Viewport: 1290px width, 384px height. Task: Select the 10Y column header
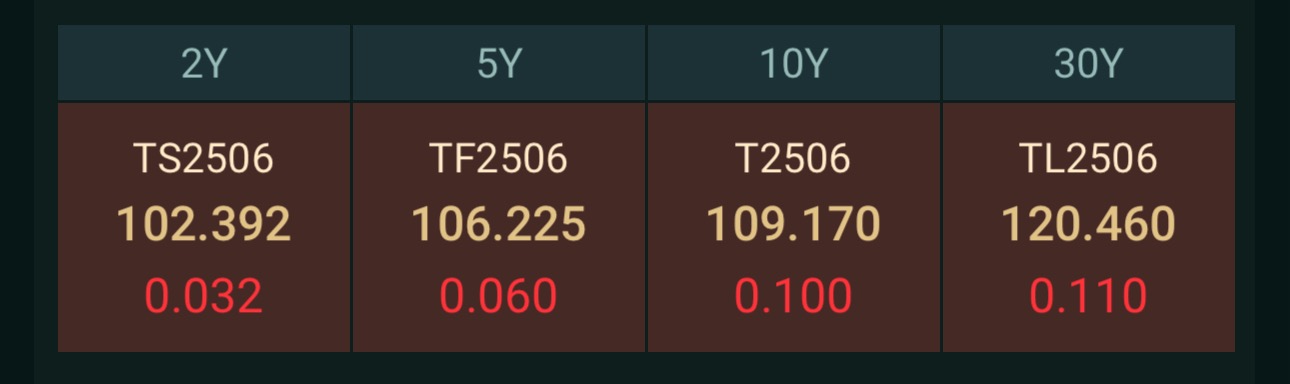(x=794, y=64)
